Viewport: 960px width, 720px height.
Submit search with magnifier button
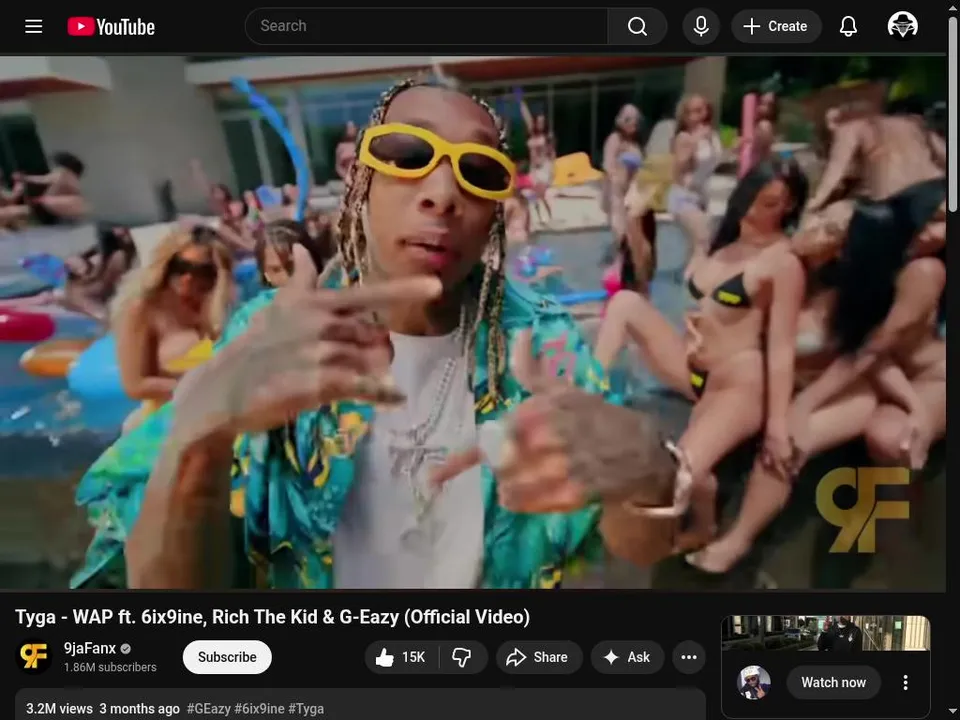[x=637, y=26]
